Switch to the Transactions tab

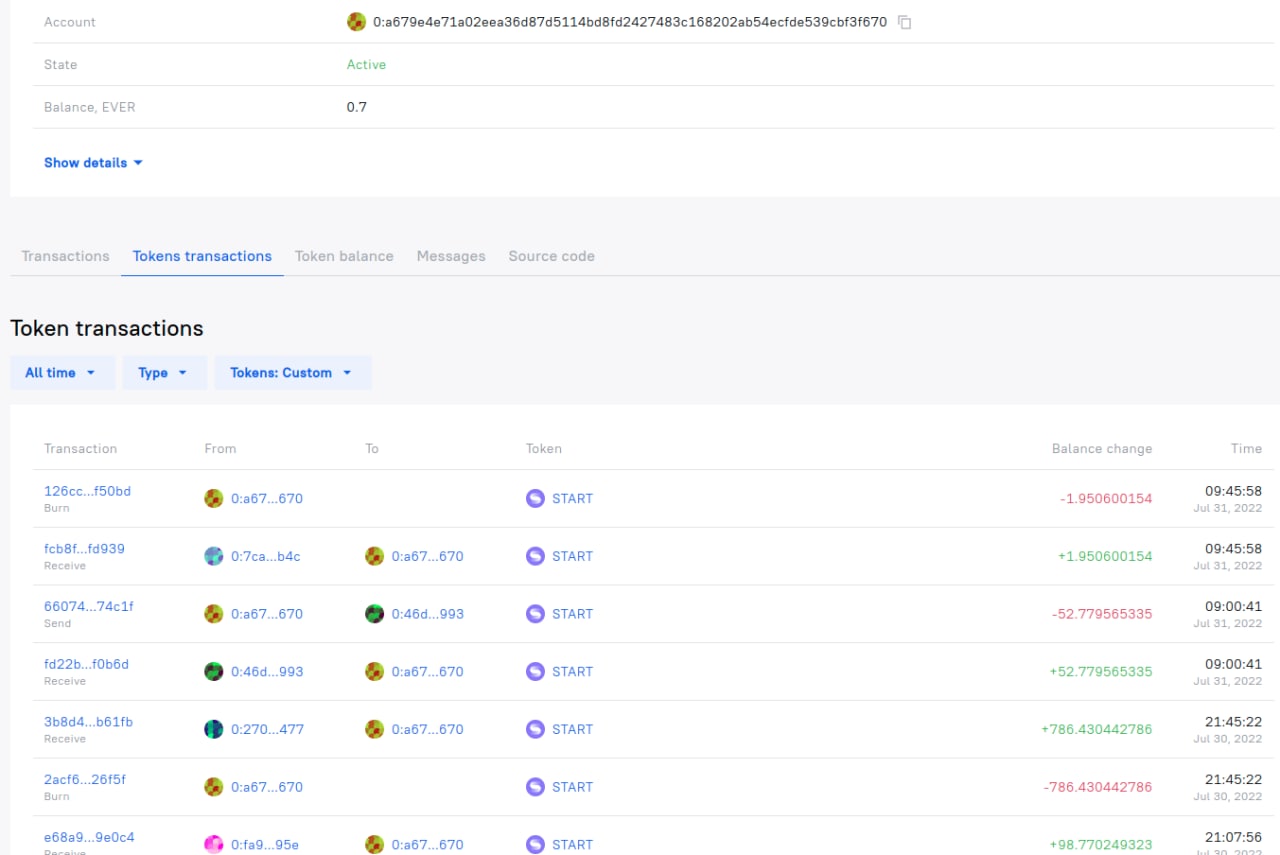pos(65,256)
